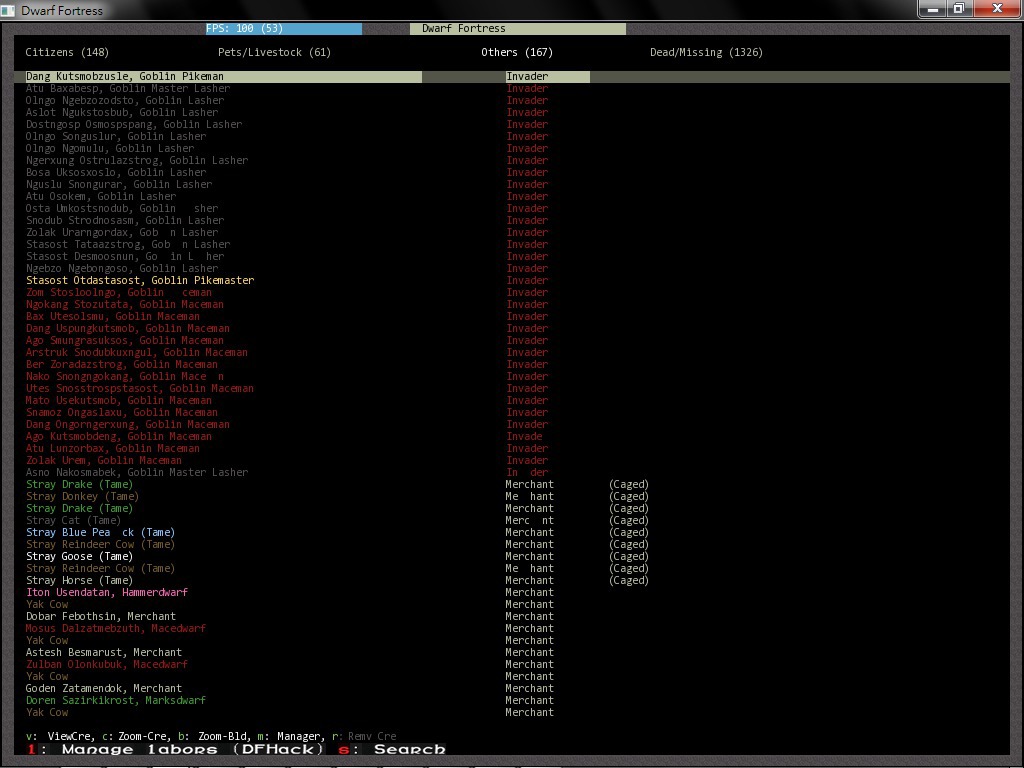
Task: Pick Dang Uspungkutsmob, Goblin Maceman
Action: point(128,328)
